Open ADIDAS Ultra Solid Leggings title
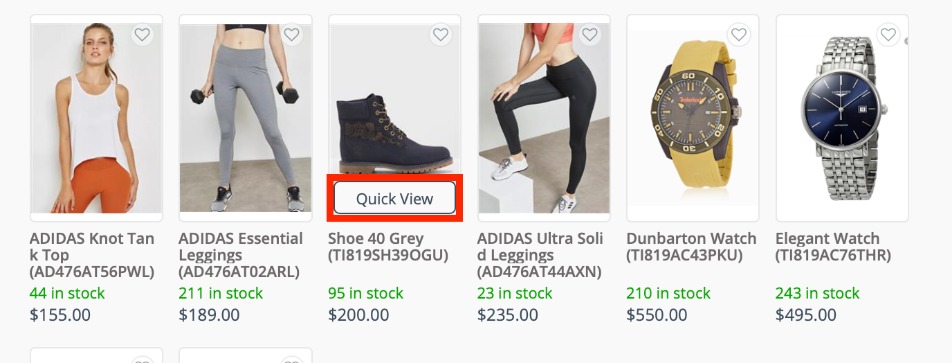Image resolution: width=952 pixels, height=363 pixels. [x=540, y=255]
